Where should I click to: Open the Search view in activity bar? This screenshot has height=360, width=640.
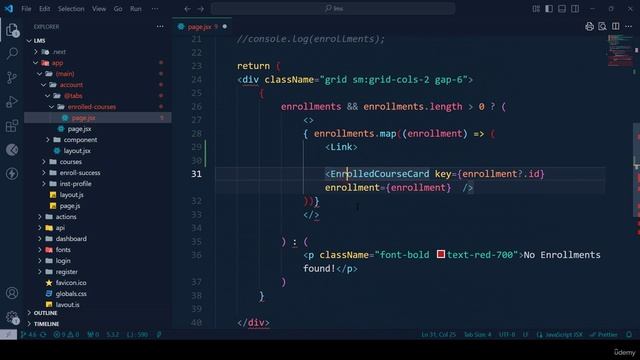[x=12, y=53]
